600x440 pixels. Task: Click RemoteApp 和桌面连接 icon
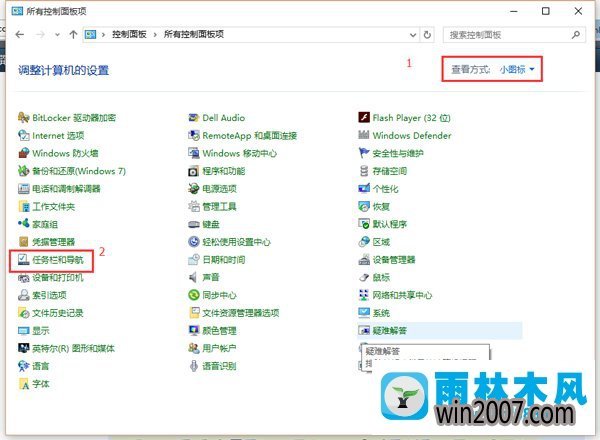click(x=194, y=135)
